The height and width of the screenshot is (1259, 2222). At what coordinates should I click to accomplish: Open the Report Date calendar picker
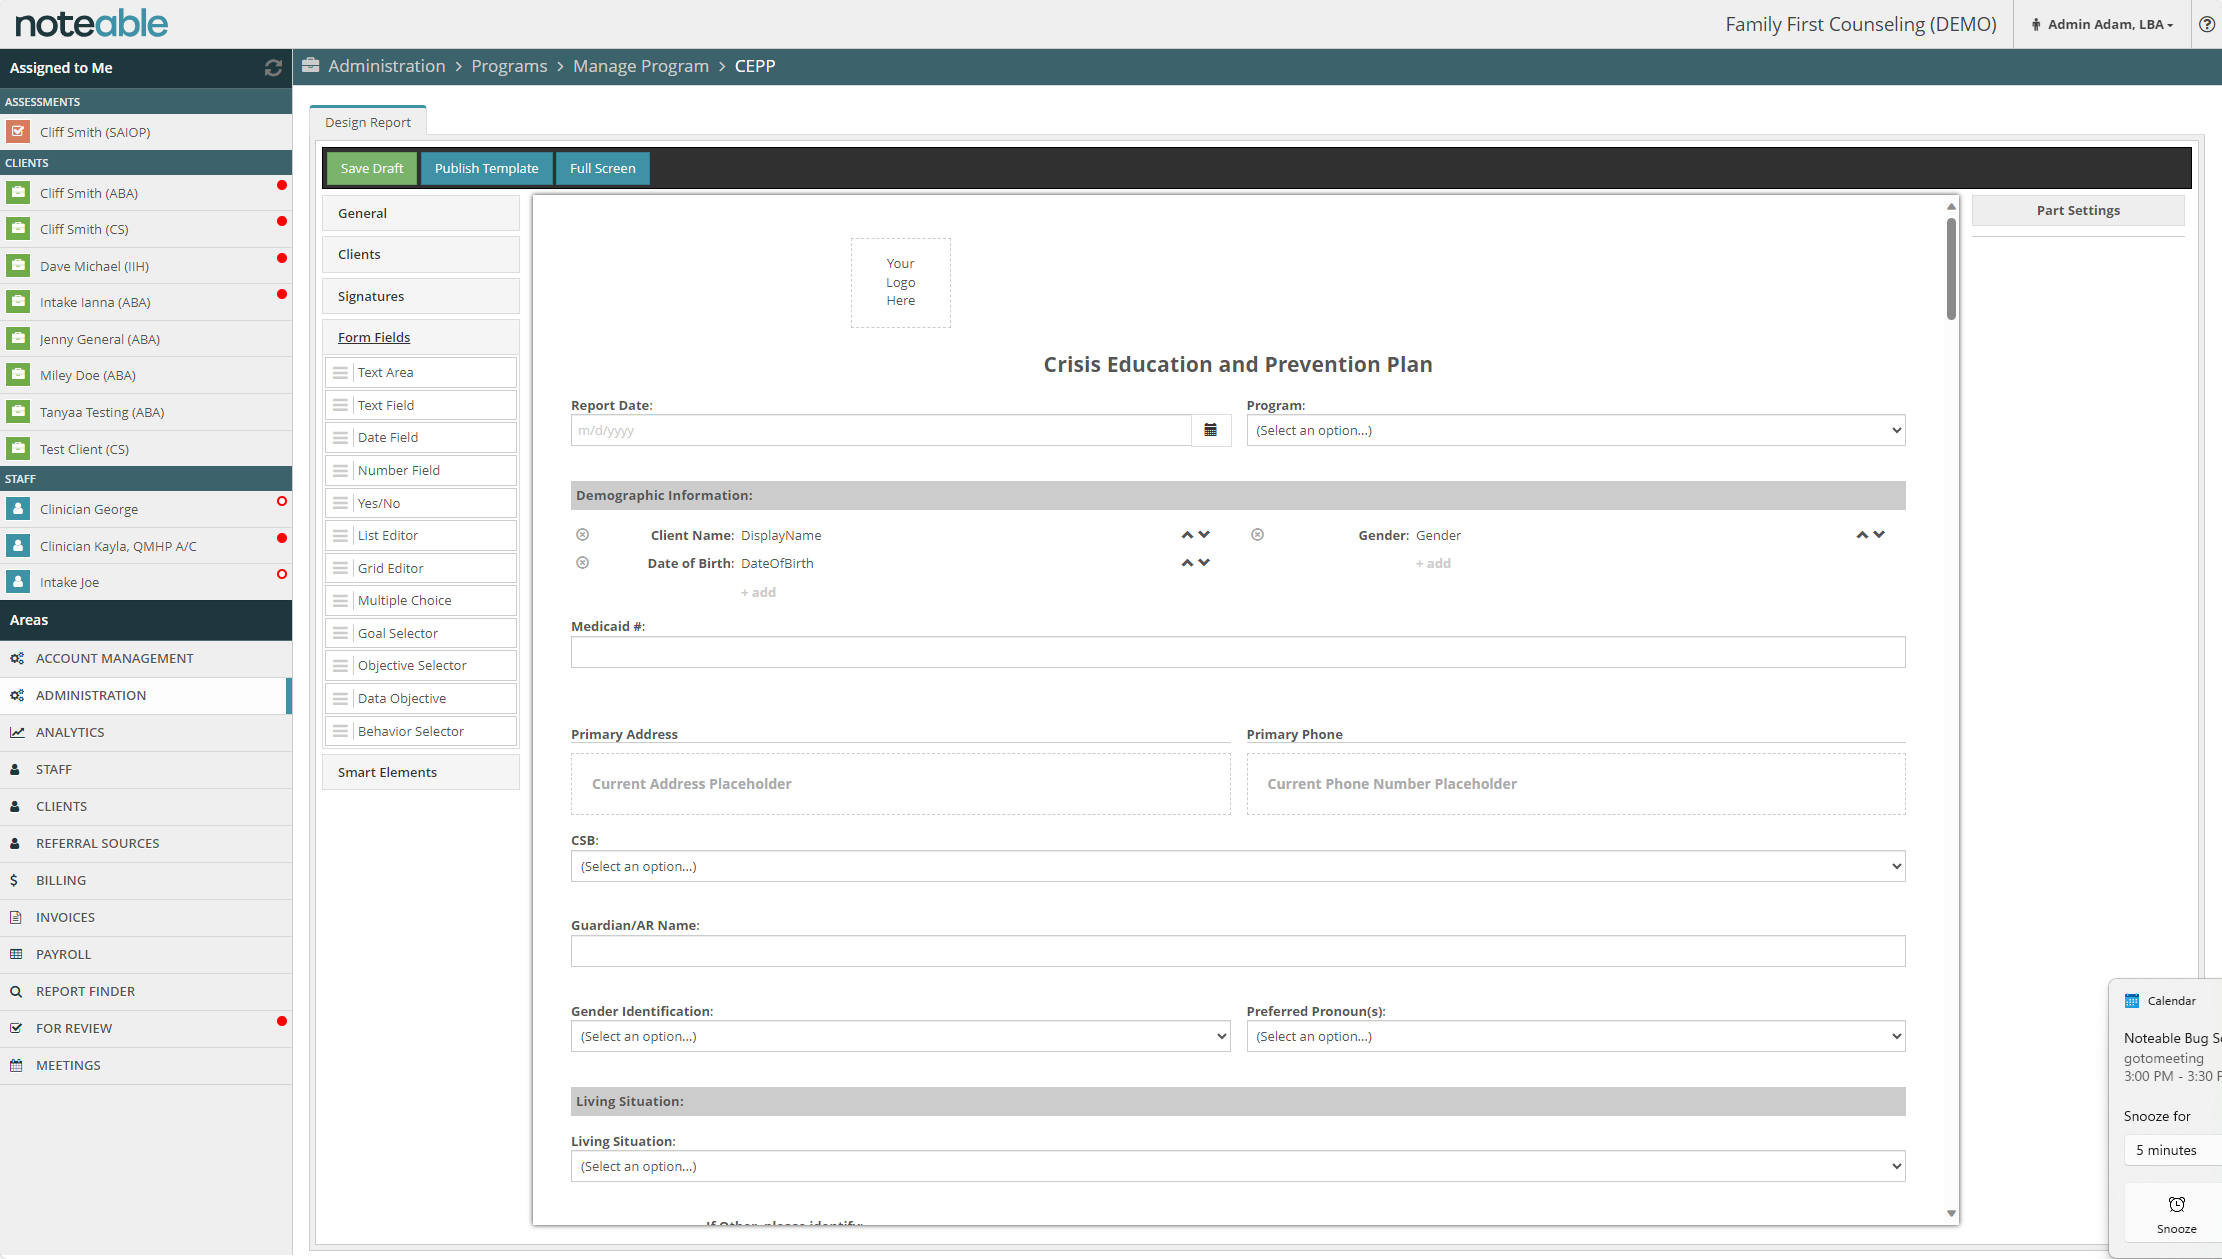1211,430
